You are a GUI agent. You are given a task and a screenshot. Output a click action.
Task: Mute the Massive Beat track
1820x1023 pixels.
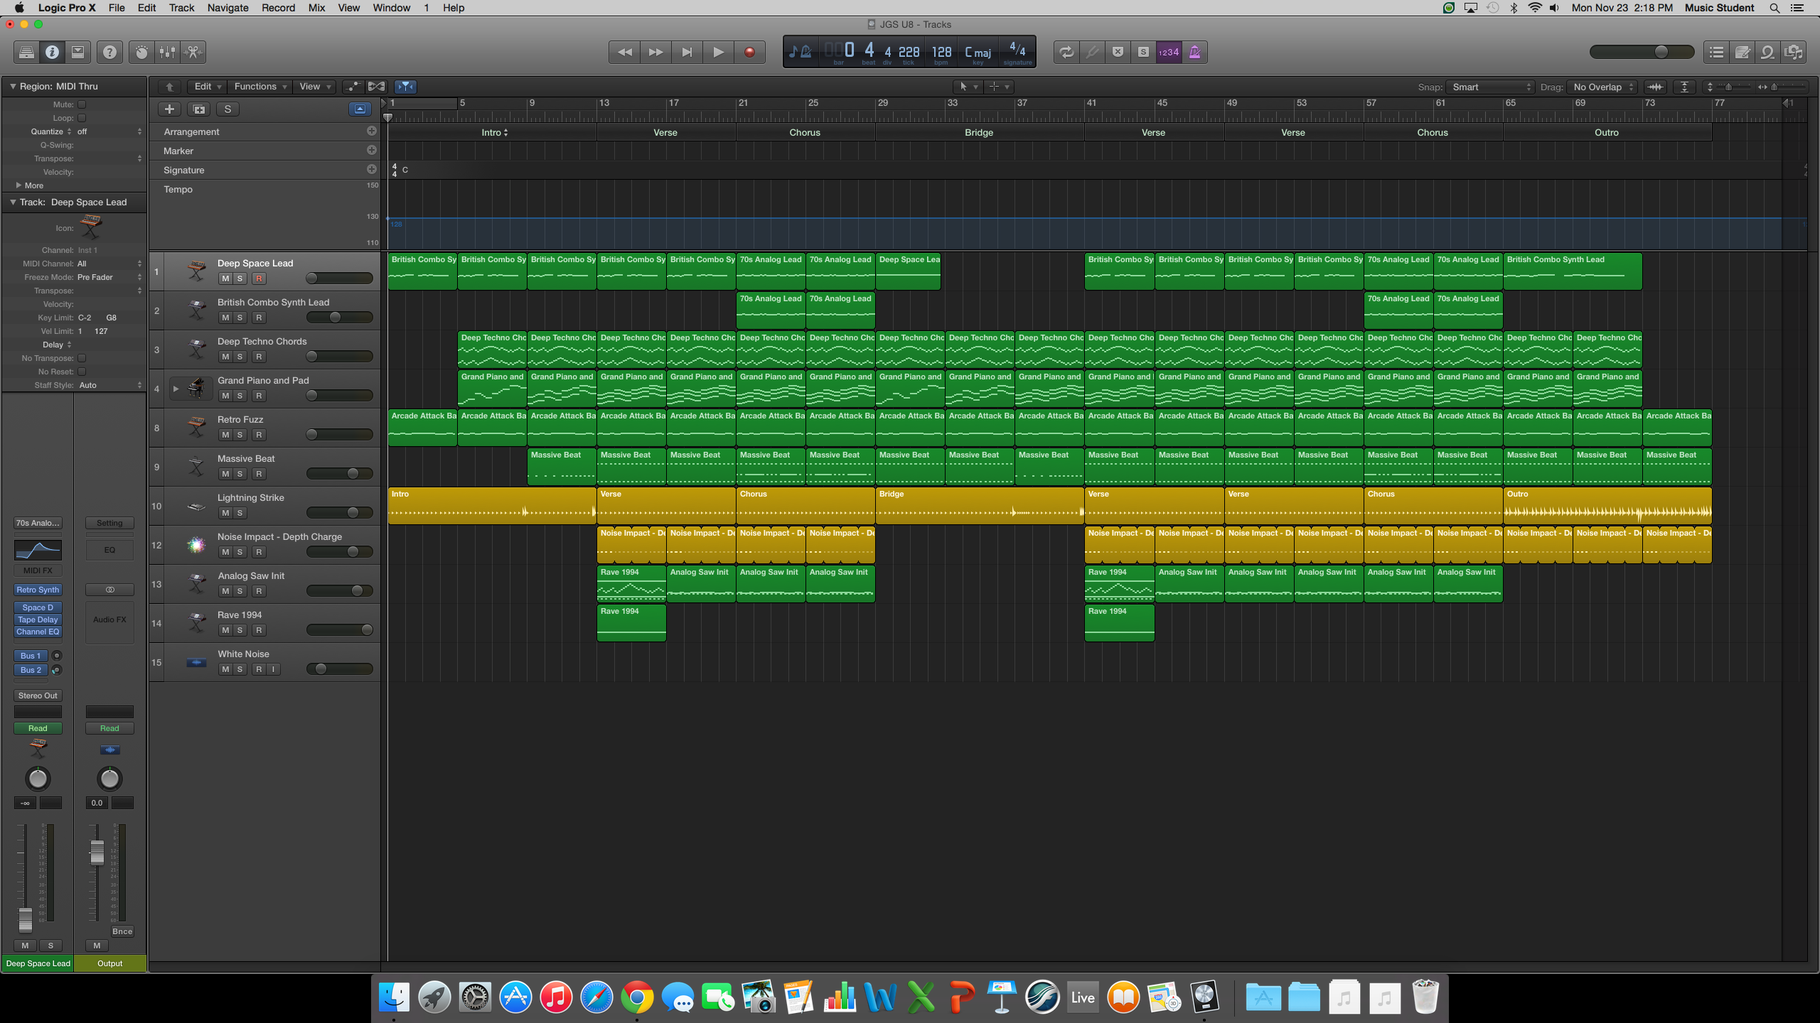pos(225,474)
